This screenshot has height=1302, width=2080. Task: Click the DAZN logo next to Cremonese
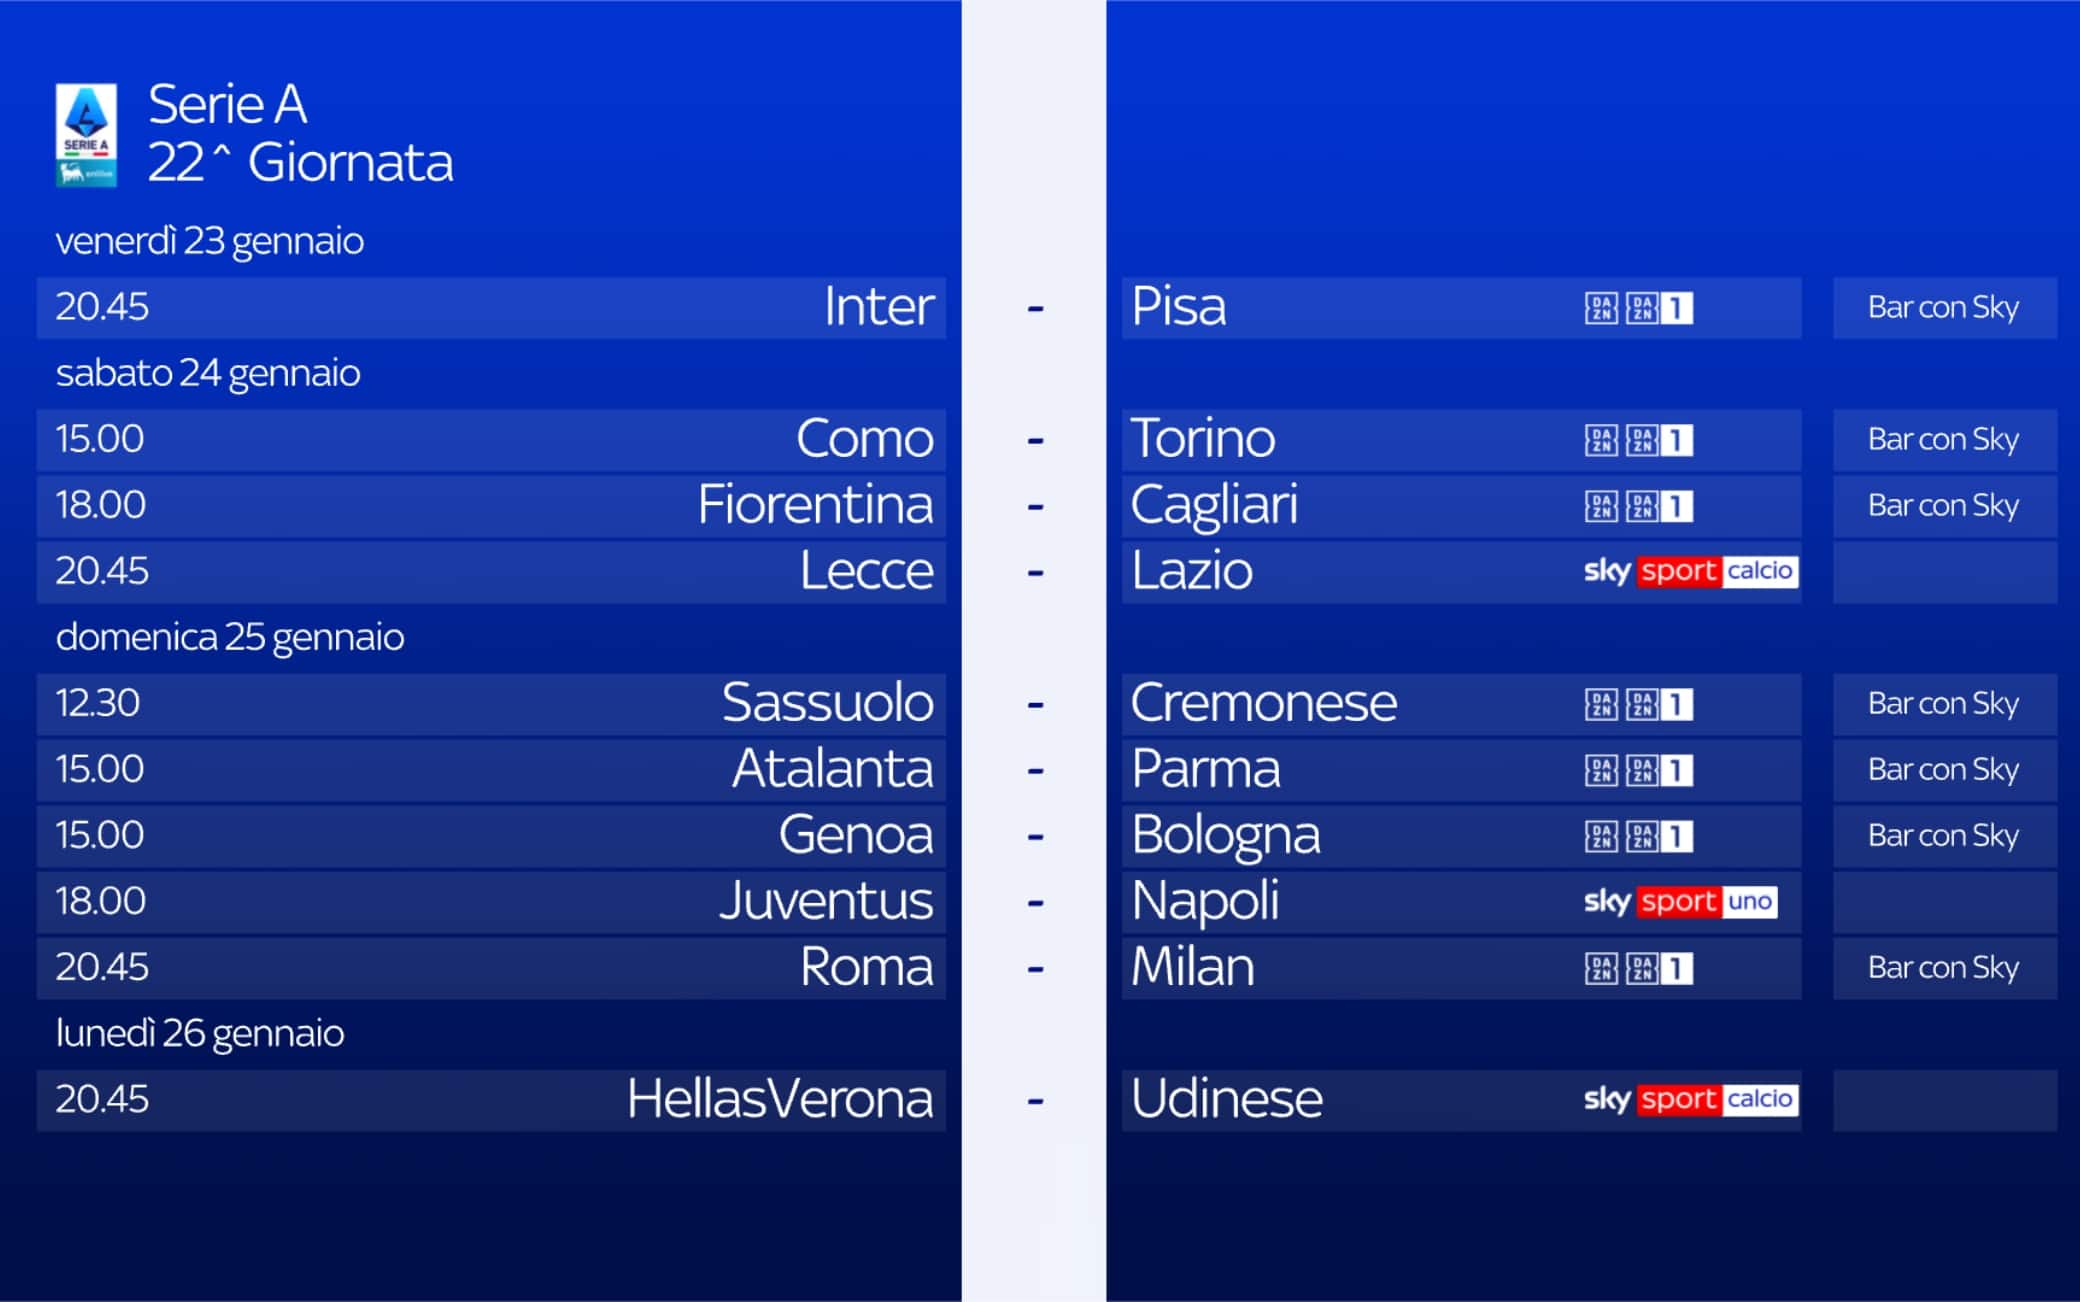pyautogui.click(x=1600, y=704)
